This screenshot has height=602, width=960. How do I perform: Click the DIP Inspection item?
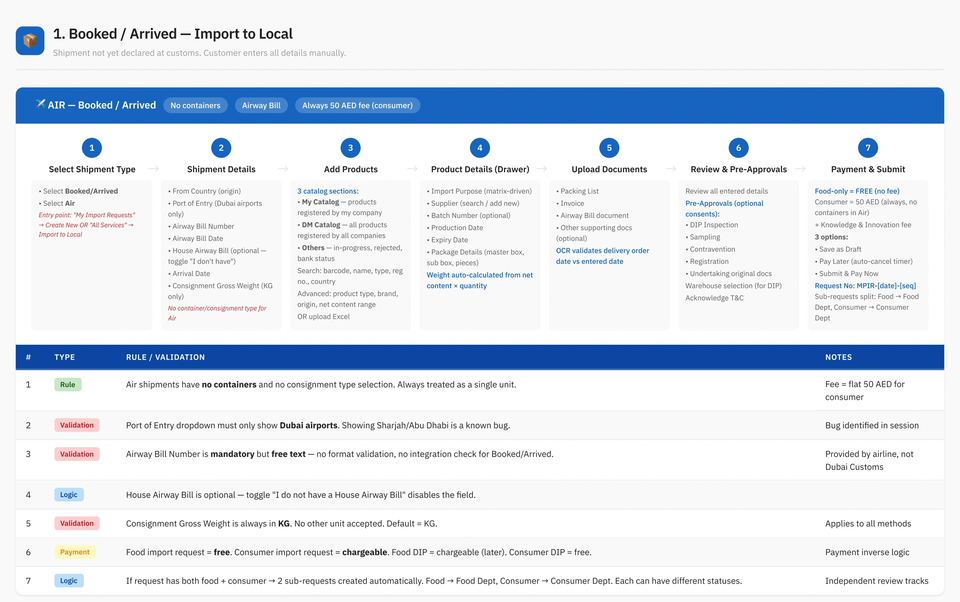[x=711, y=225]
